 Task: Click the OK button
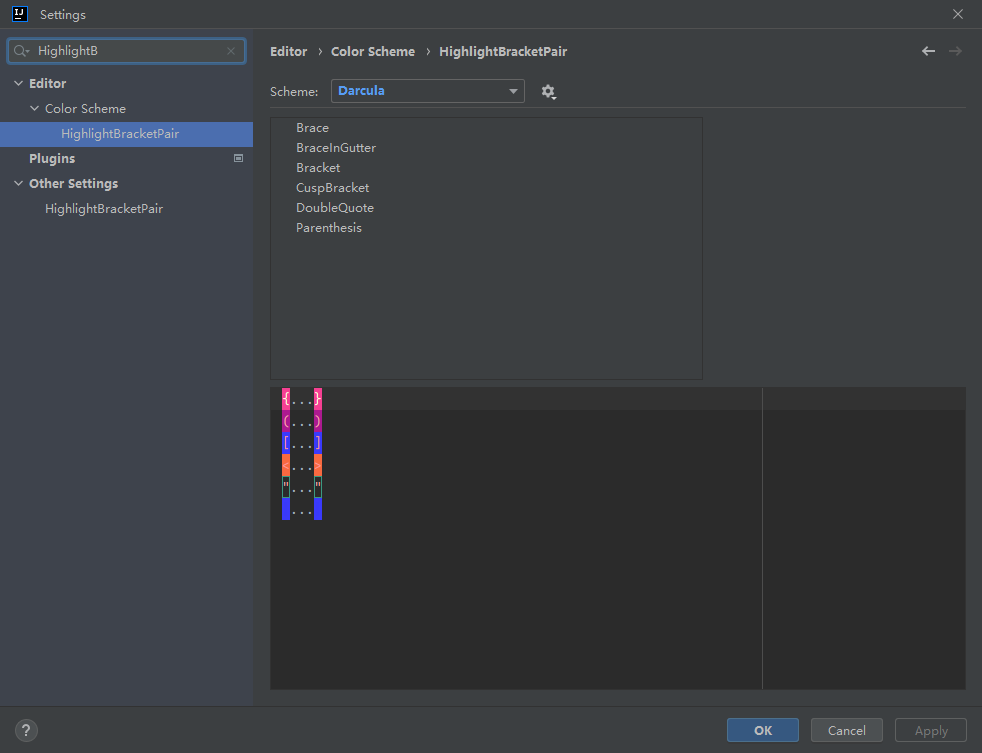[762, 730]
